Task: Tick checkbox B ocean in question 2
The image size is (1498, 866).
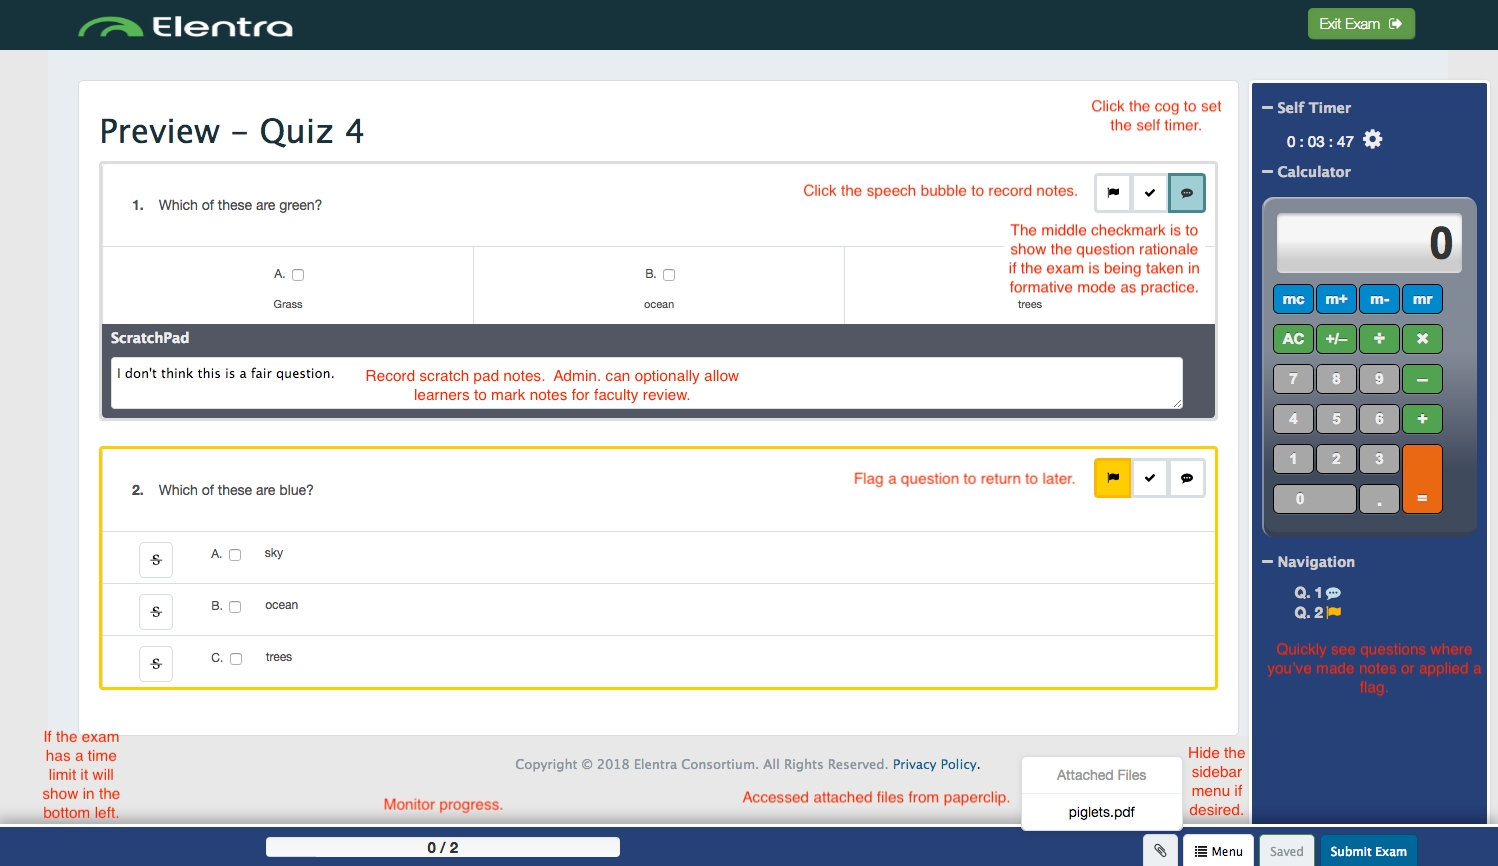Action: tap(235, 607)
